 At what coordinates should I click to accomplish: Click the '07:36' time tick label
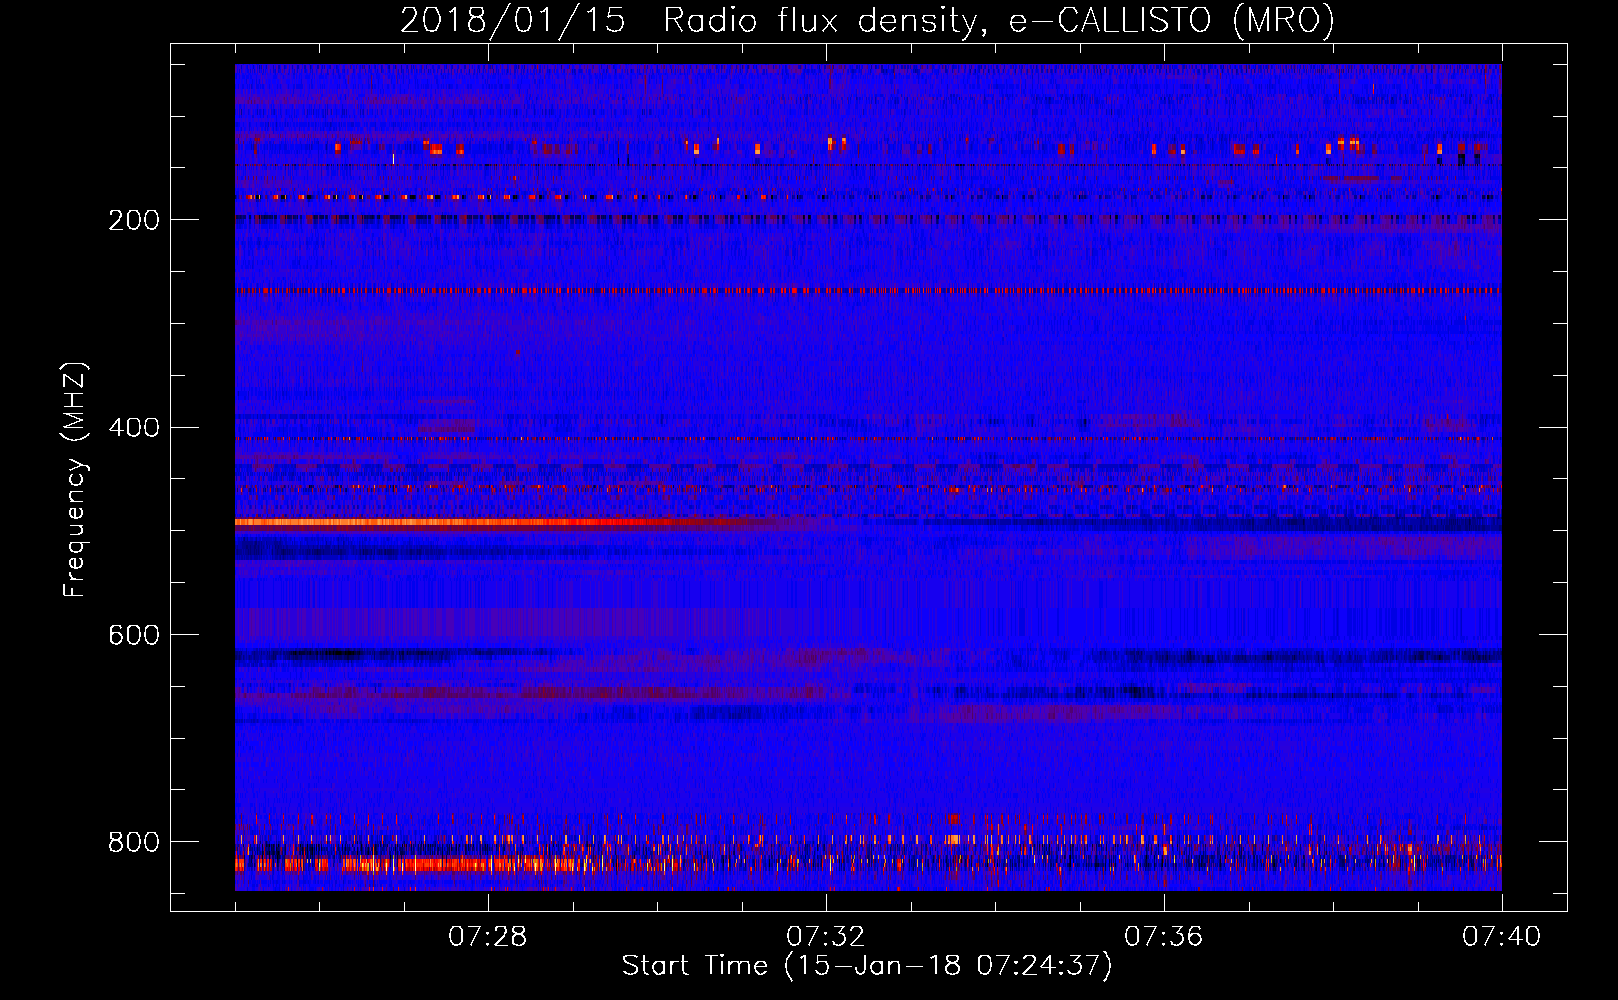click(1164, 937)
